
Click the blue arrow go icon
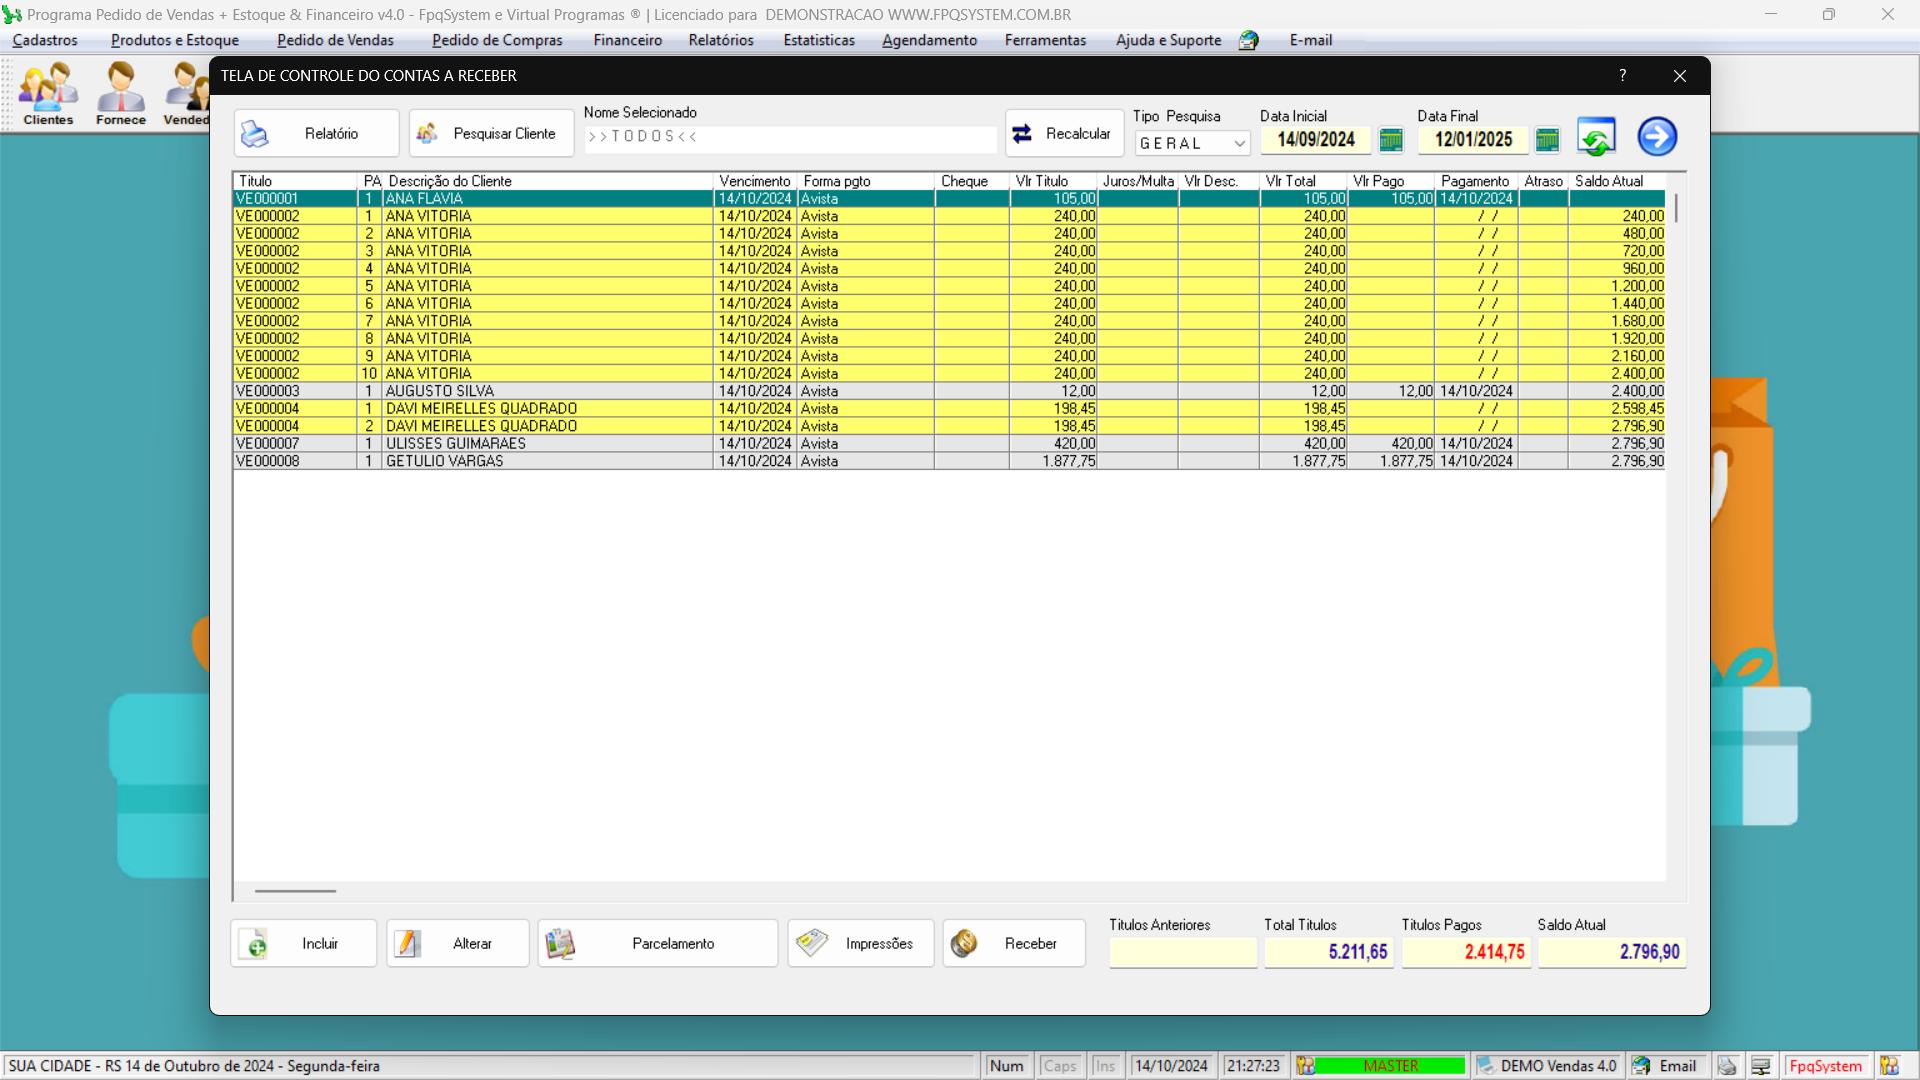(x=1657, y=137)
